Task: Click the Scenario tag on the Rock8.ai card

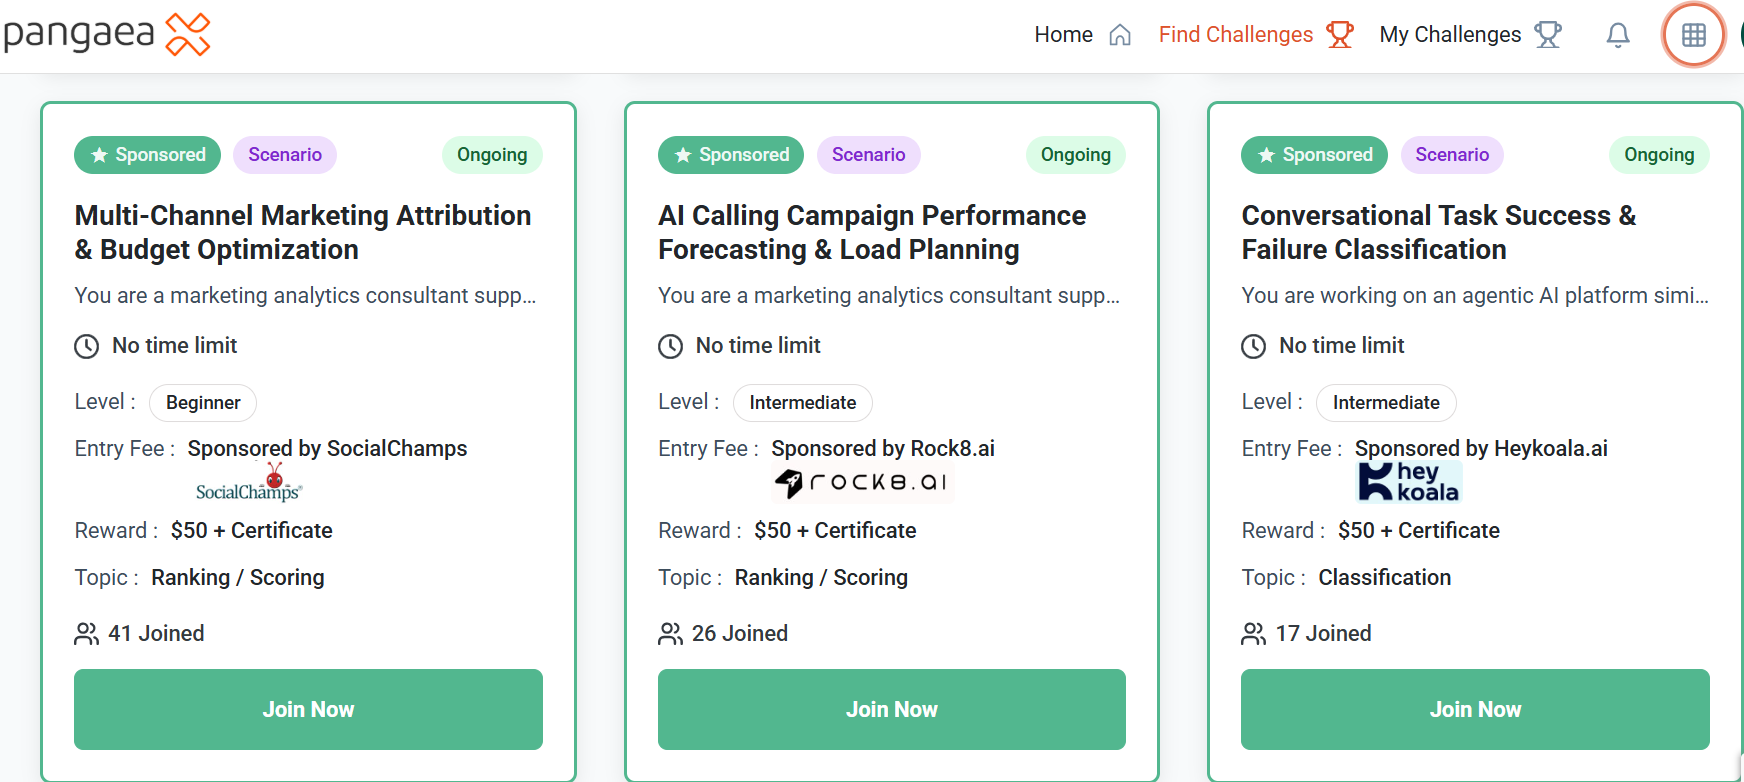Action: [868, 155]
